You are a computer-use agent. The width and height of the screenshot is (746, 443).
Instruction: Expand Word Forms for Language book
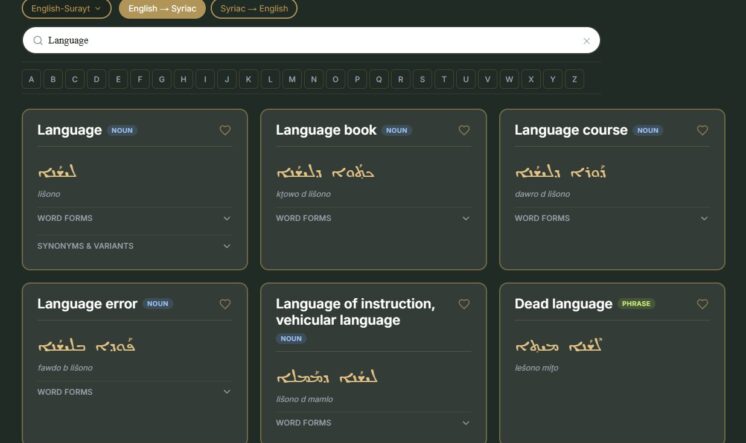click(372, 218)
